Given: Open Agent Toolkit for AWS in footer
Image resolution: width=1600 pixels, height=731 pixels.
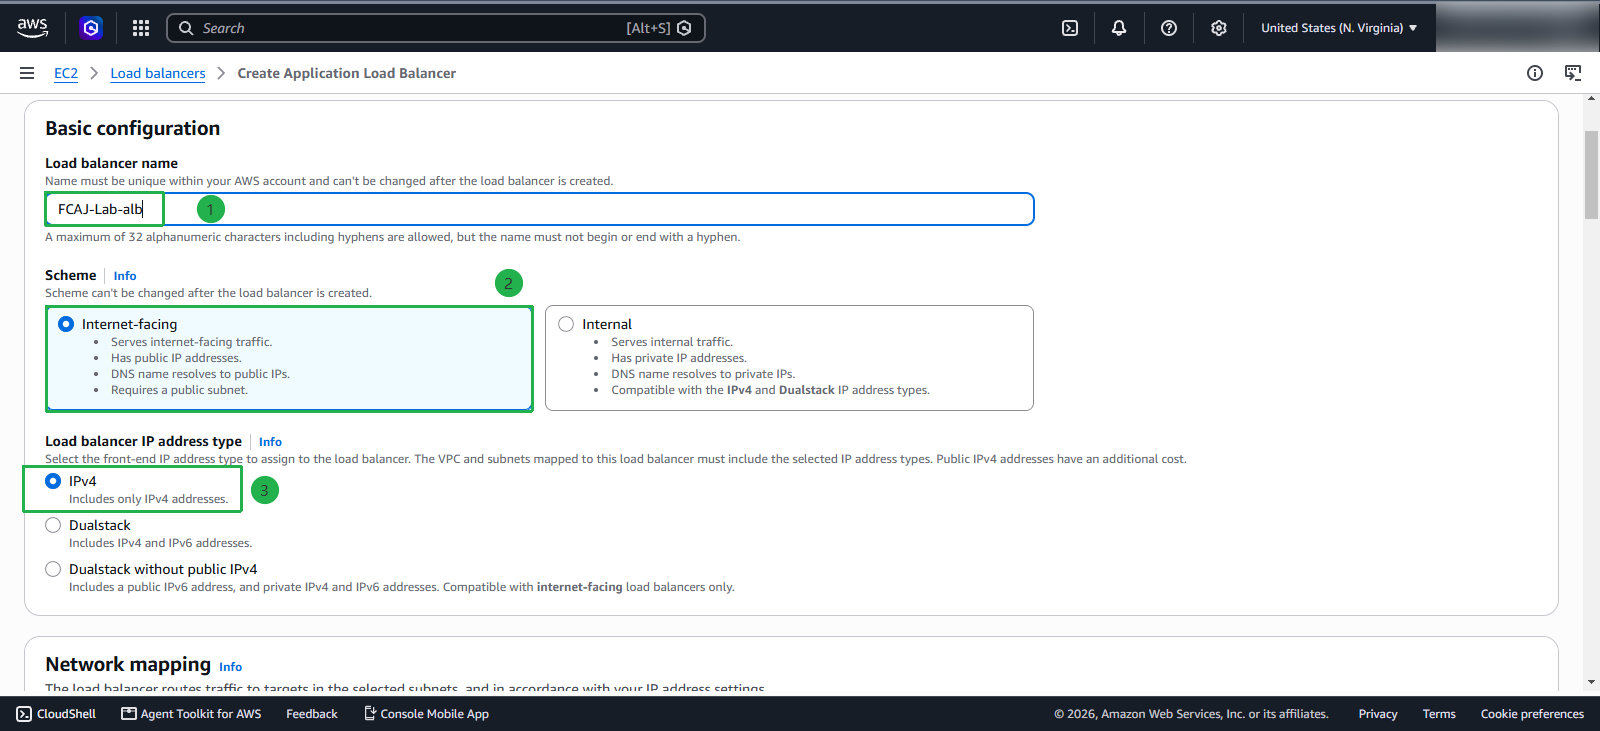Looking at the screenshot, I should 191,714.
